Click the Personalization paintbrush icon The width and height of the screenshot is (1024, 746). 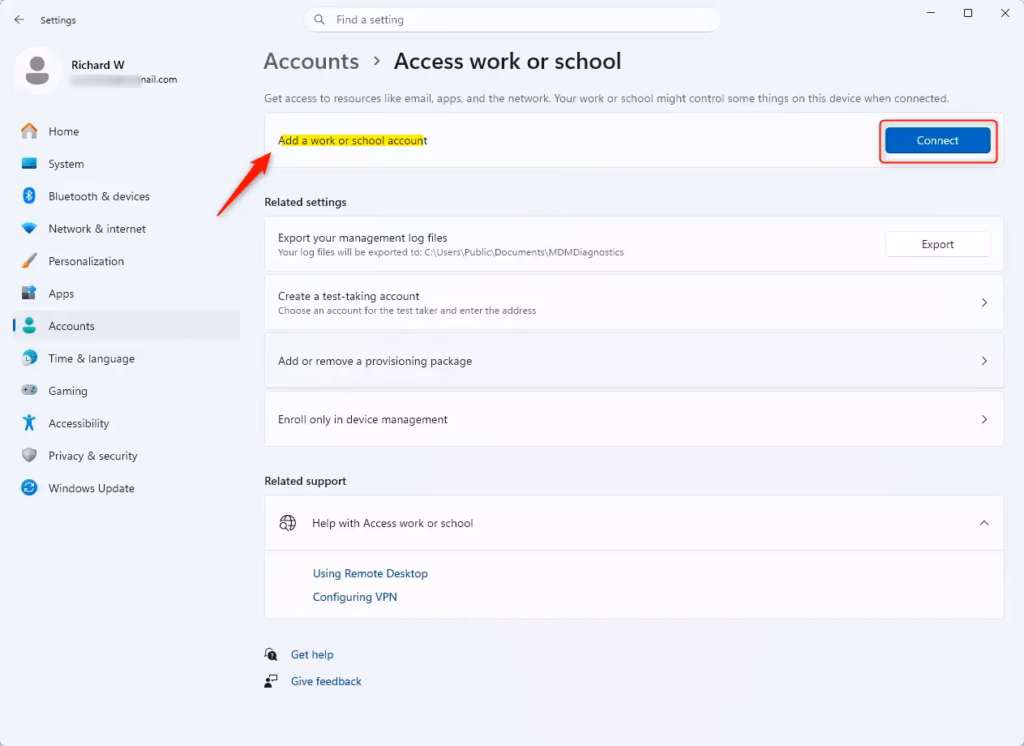29,261
